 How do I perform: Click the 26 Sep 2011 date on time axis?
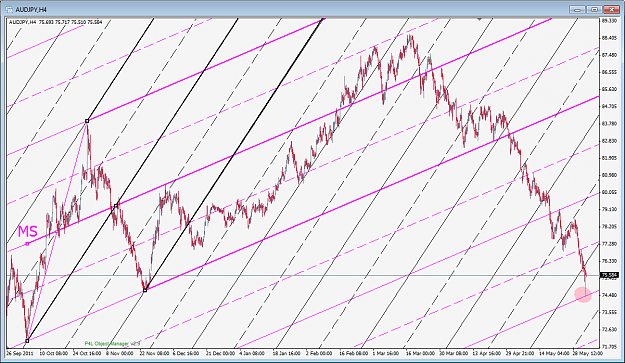pyautogui.click(x=20, y=353)
